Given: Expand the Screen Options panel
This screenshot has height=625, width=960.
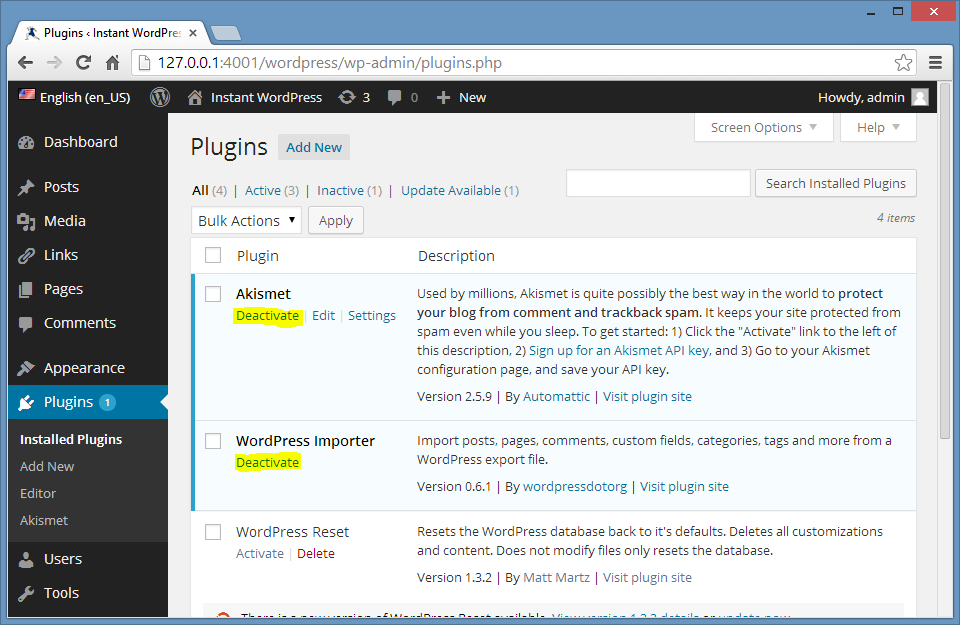Looking at the screenshot, I should click(x=764, y=127).
